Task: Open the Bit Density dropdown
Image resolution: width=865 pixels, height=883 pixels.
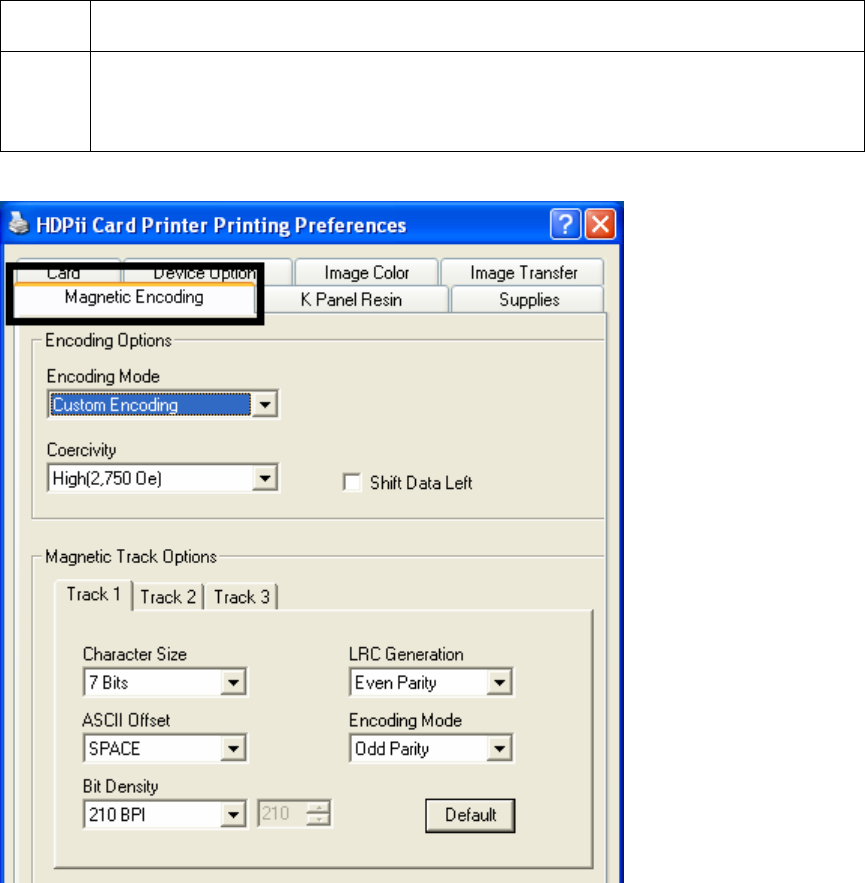Action: click(x=233, y=814)
